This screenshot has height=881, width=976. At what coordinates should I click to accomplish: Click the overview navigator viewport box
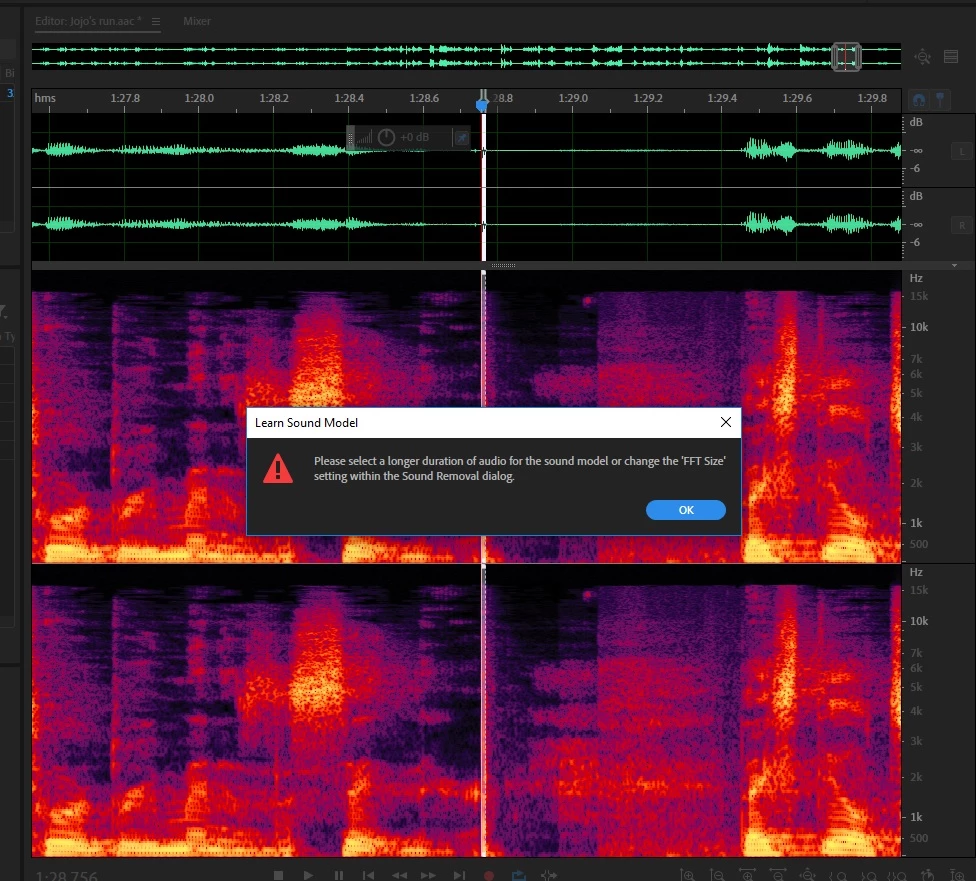[x=847, y=57]
